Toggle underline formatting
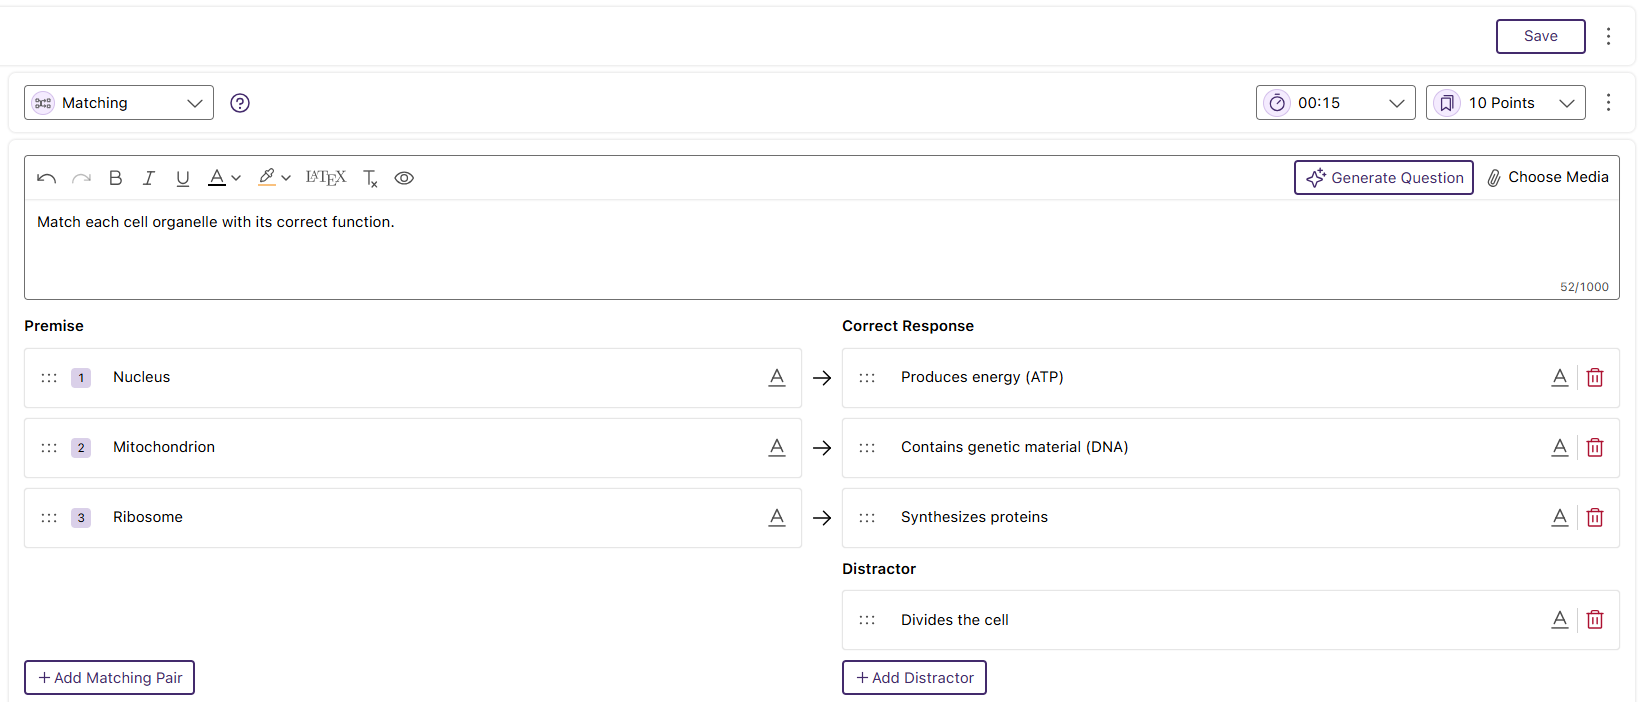1641x702 pixels. [x=182, y=178]
